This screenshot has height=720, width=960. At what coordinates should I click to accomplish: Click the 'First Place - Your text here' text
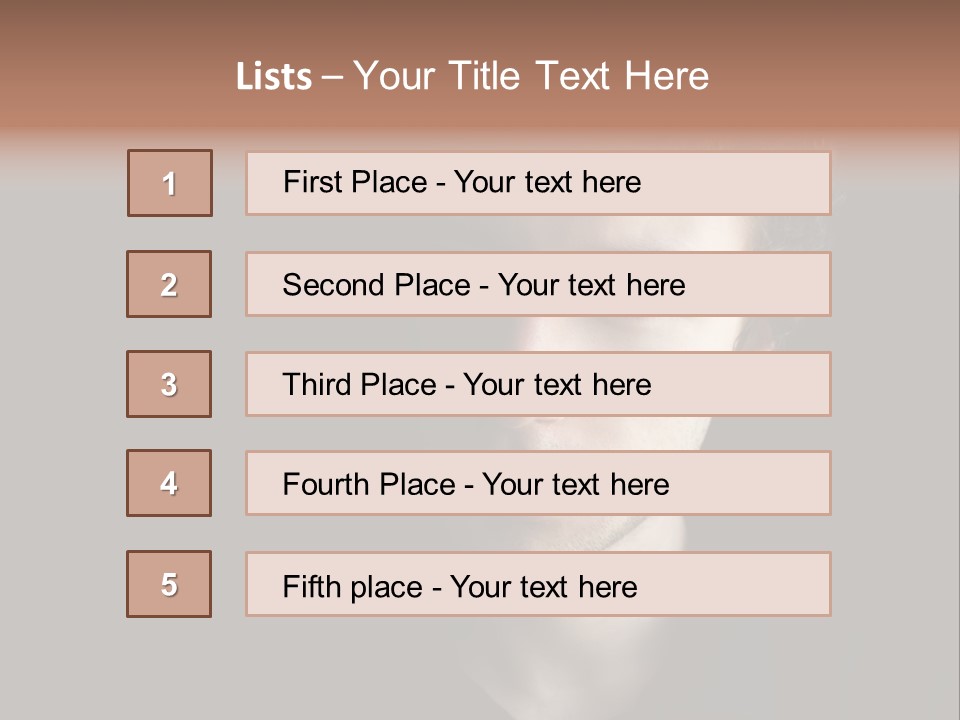[462, 182]
